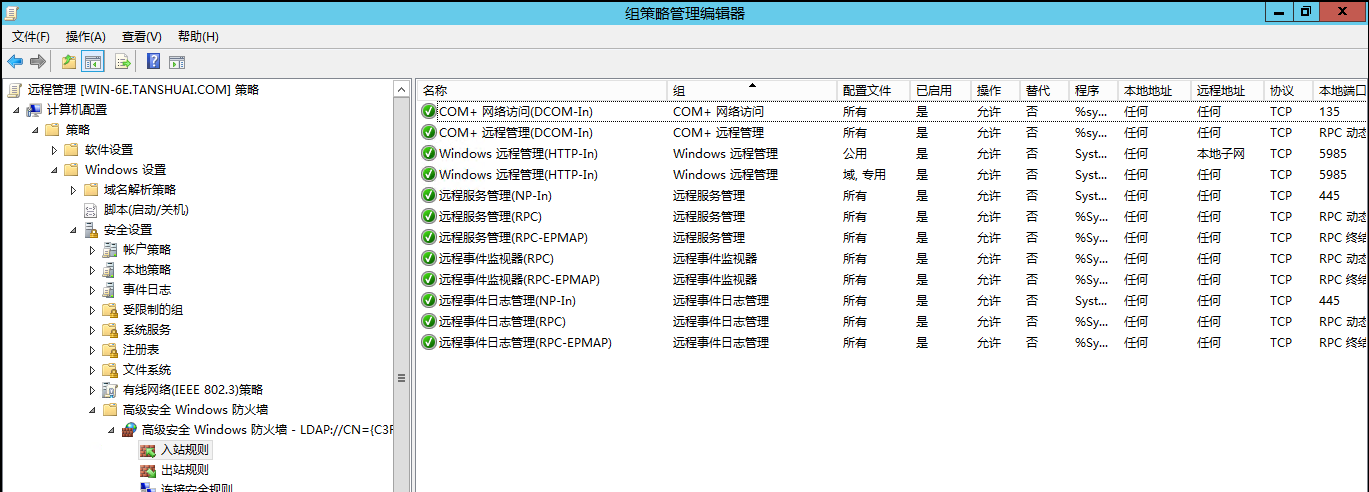1369x492 pixels.
Task: Select the Windows 远程管理(HTTP-In) rule with 域, 专用 profile
Action: 892,175
